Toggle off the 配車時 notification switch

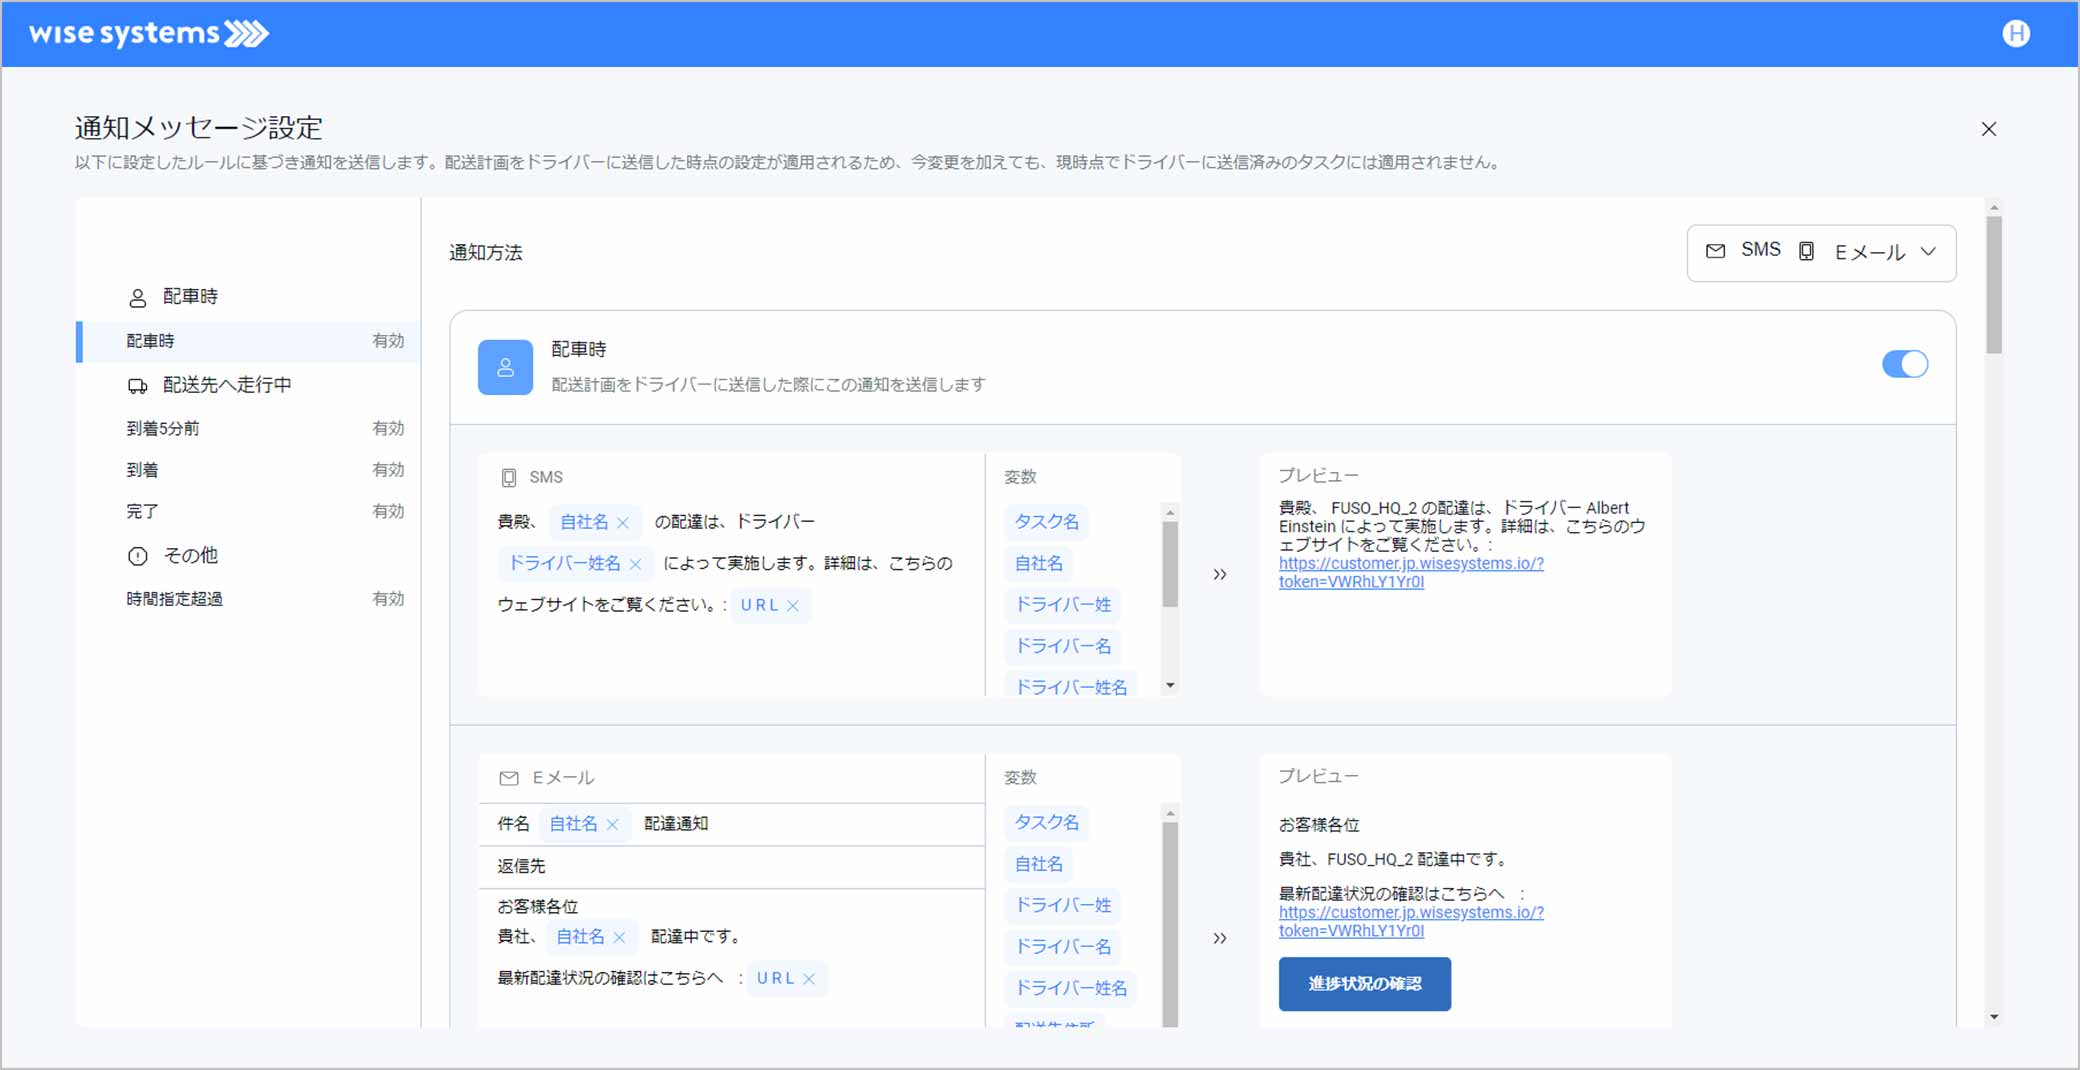1904,364
